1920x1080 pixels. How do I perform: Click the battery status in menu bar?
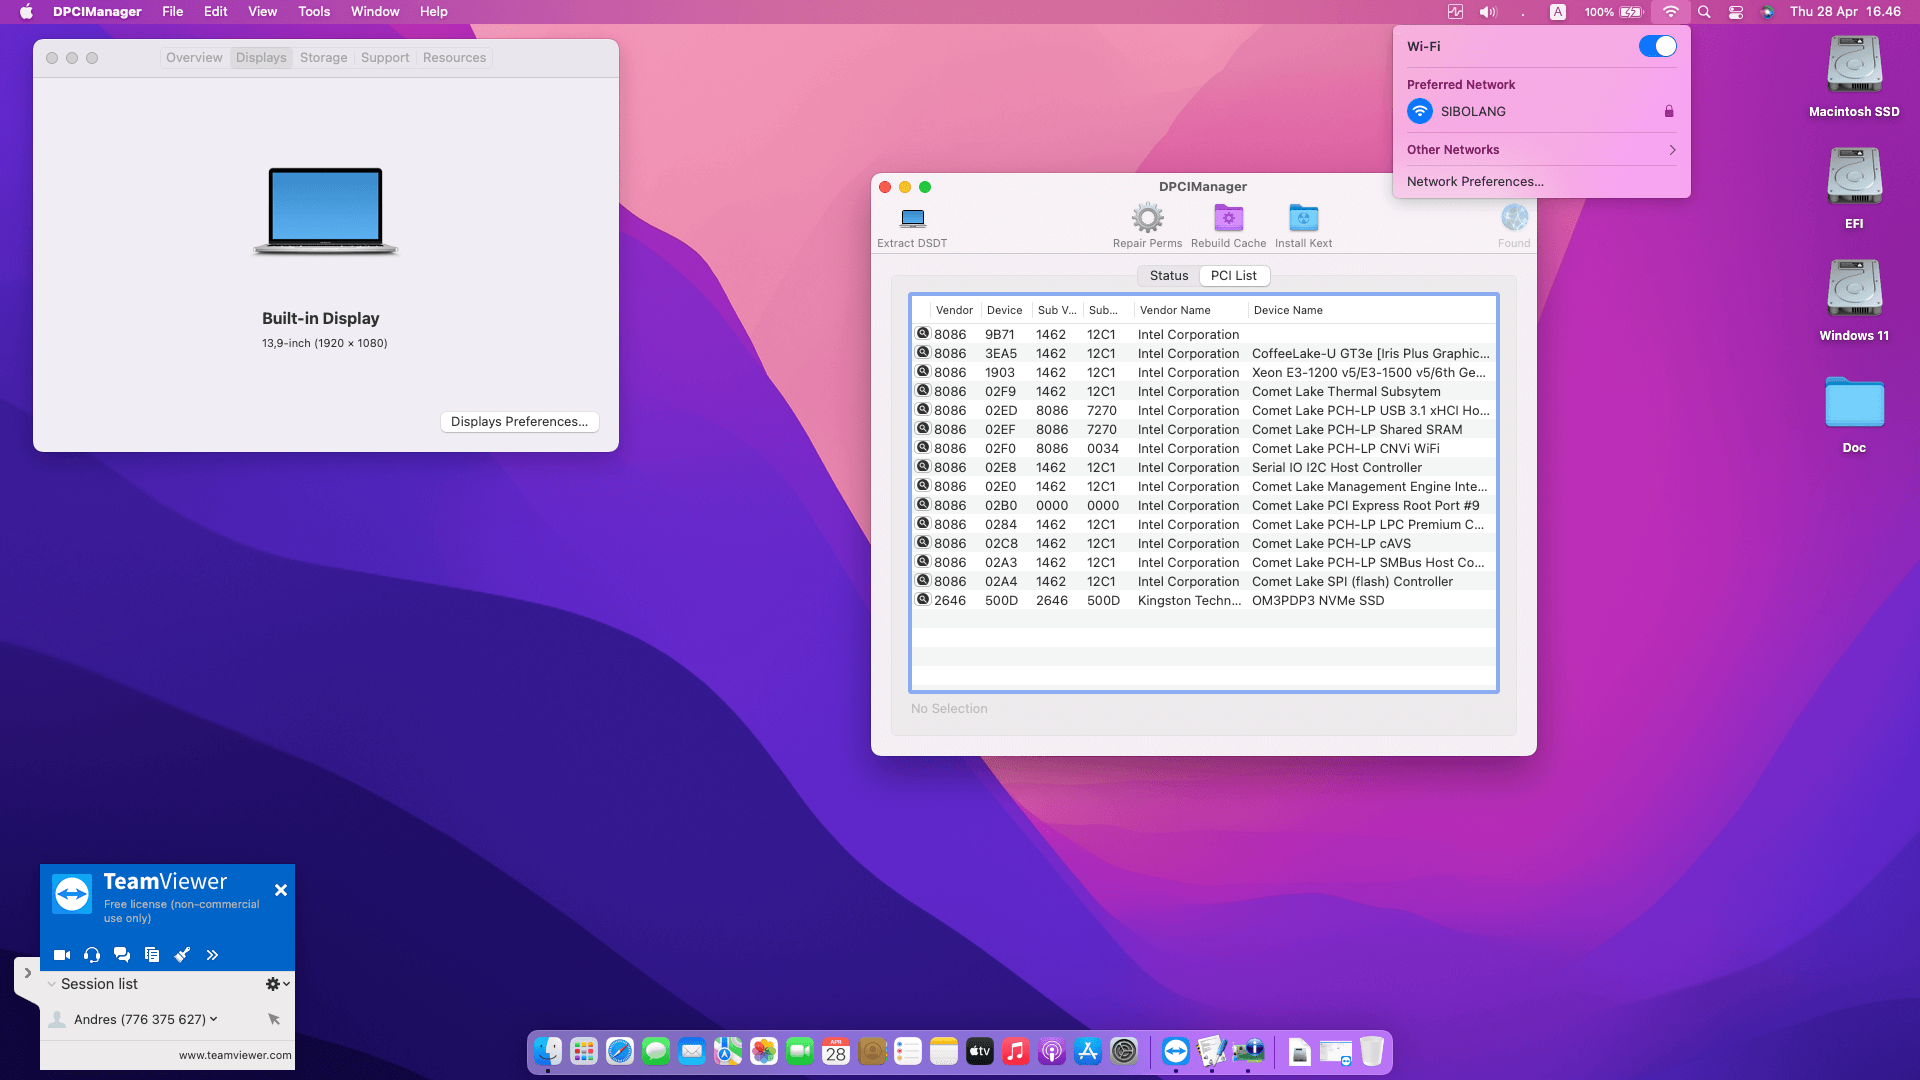(1613, 12)
